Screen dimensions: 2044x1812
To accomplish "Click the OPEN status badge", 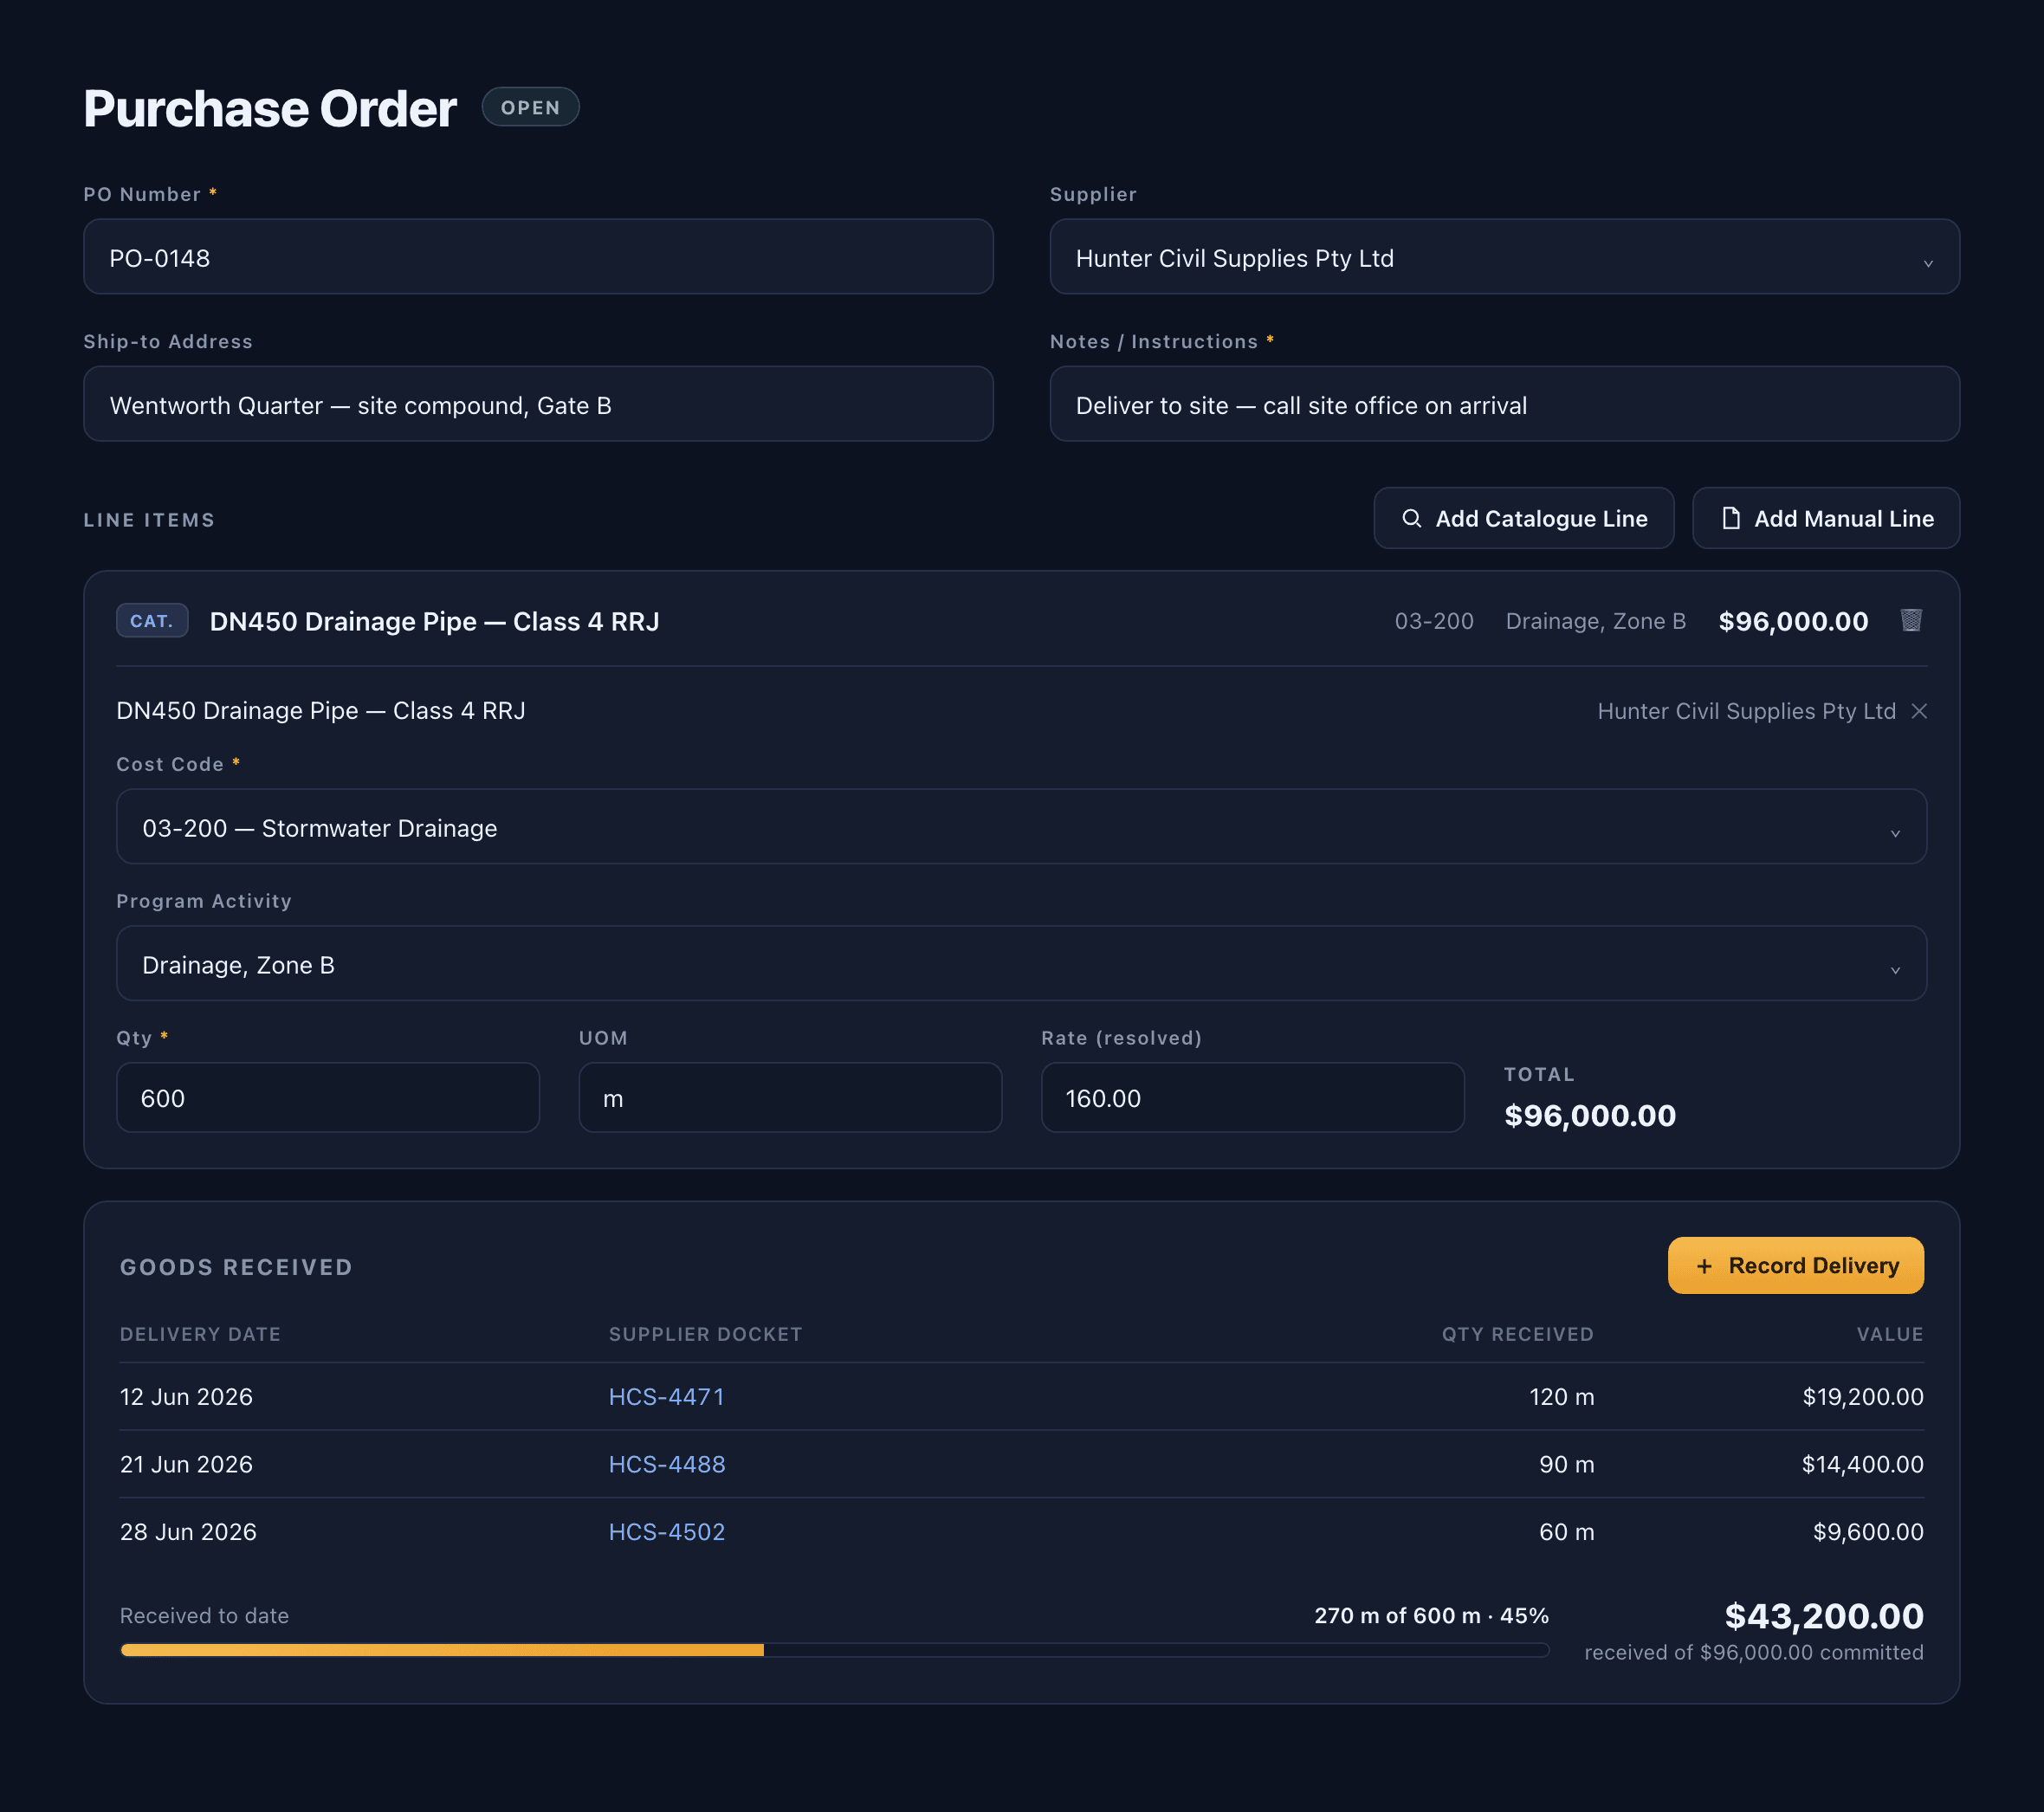I will tap(530, 107).
